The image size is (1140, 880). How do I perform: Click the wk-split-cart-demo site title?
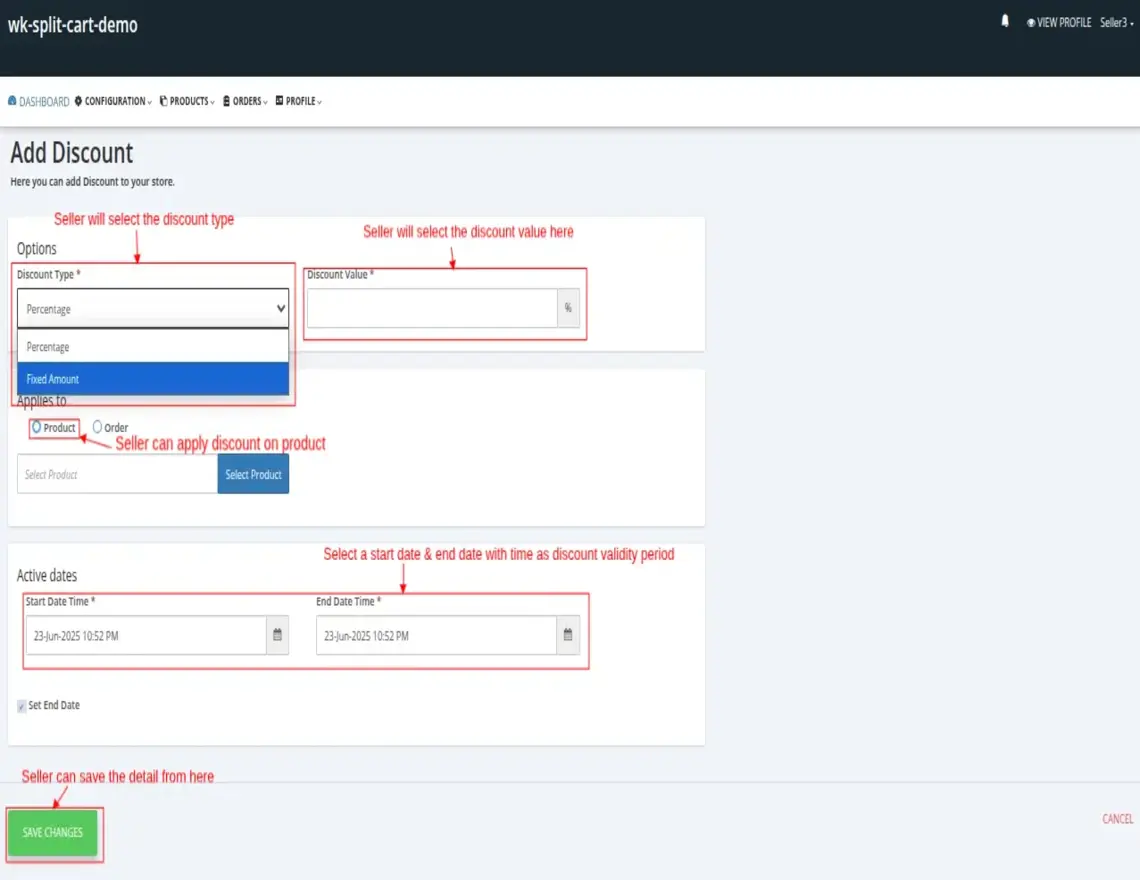pyautogui.click(x=73, y=25)
